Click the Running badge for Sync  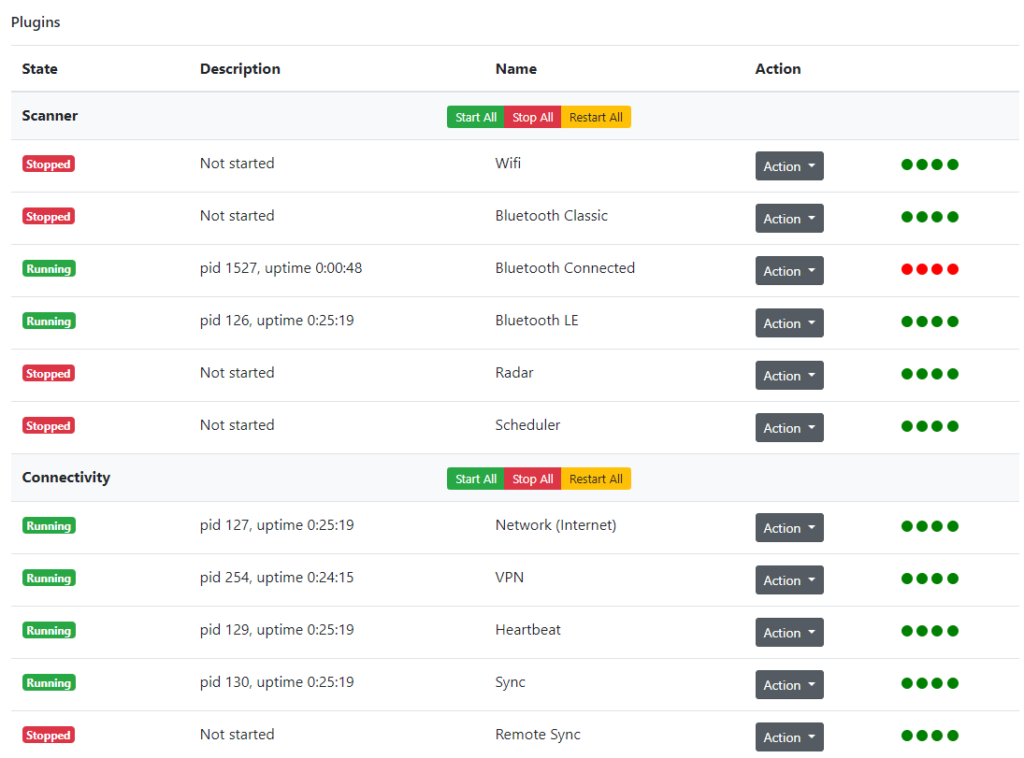pos(49,683)
